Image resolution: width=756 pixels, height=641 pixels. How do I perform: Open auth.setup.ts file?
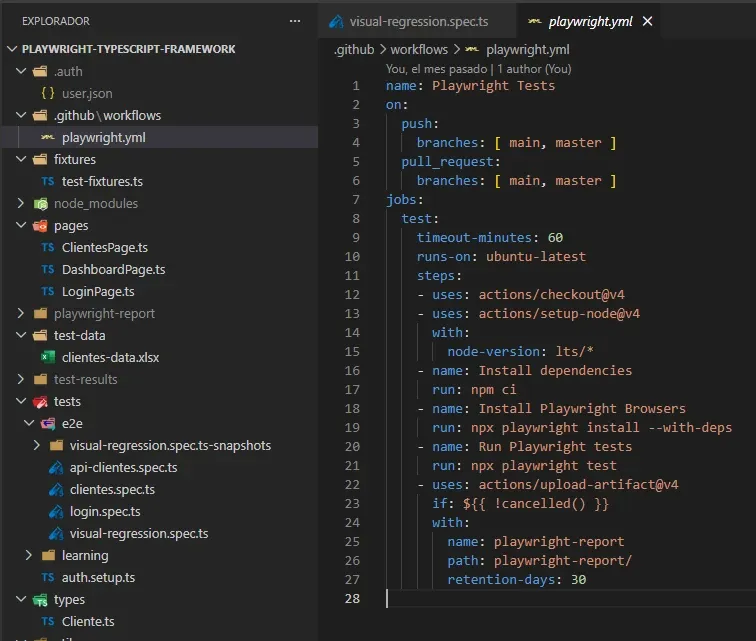[x=98, y=577]
